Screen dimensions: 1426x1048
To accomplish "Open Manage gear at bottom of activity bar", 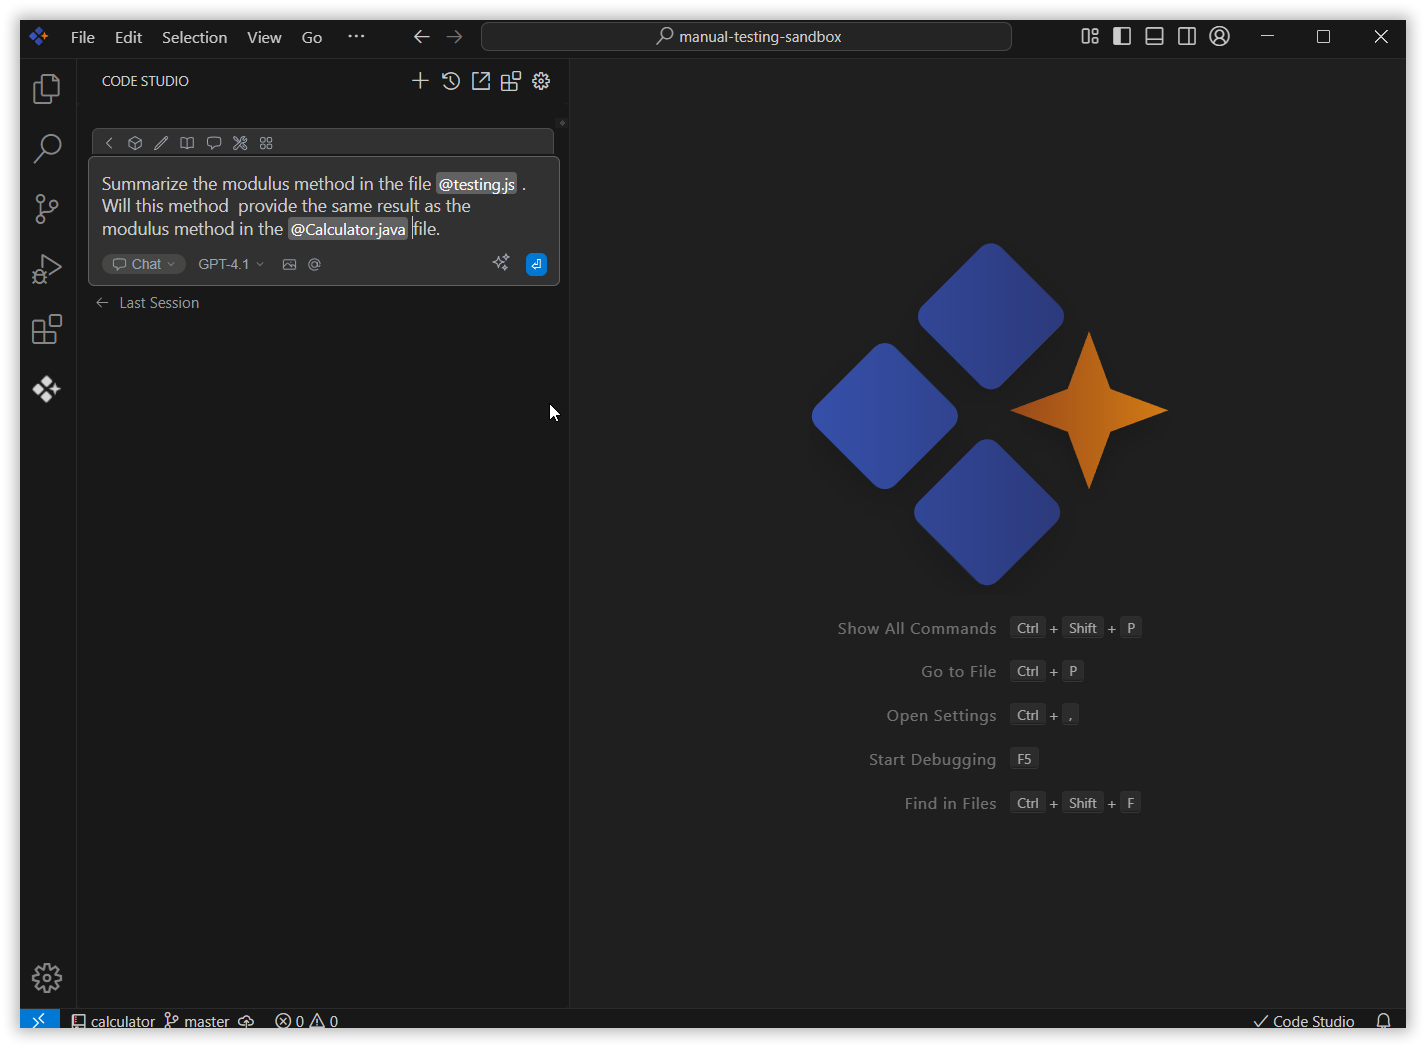I will [x=47, y=978].
